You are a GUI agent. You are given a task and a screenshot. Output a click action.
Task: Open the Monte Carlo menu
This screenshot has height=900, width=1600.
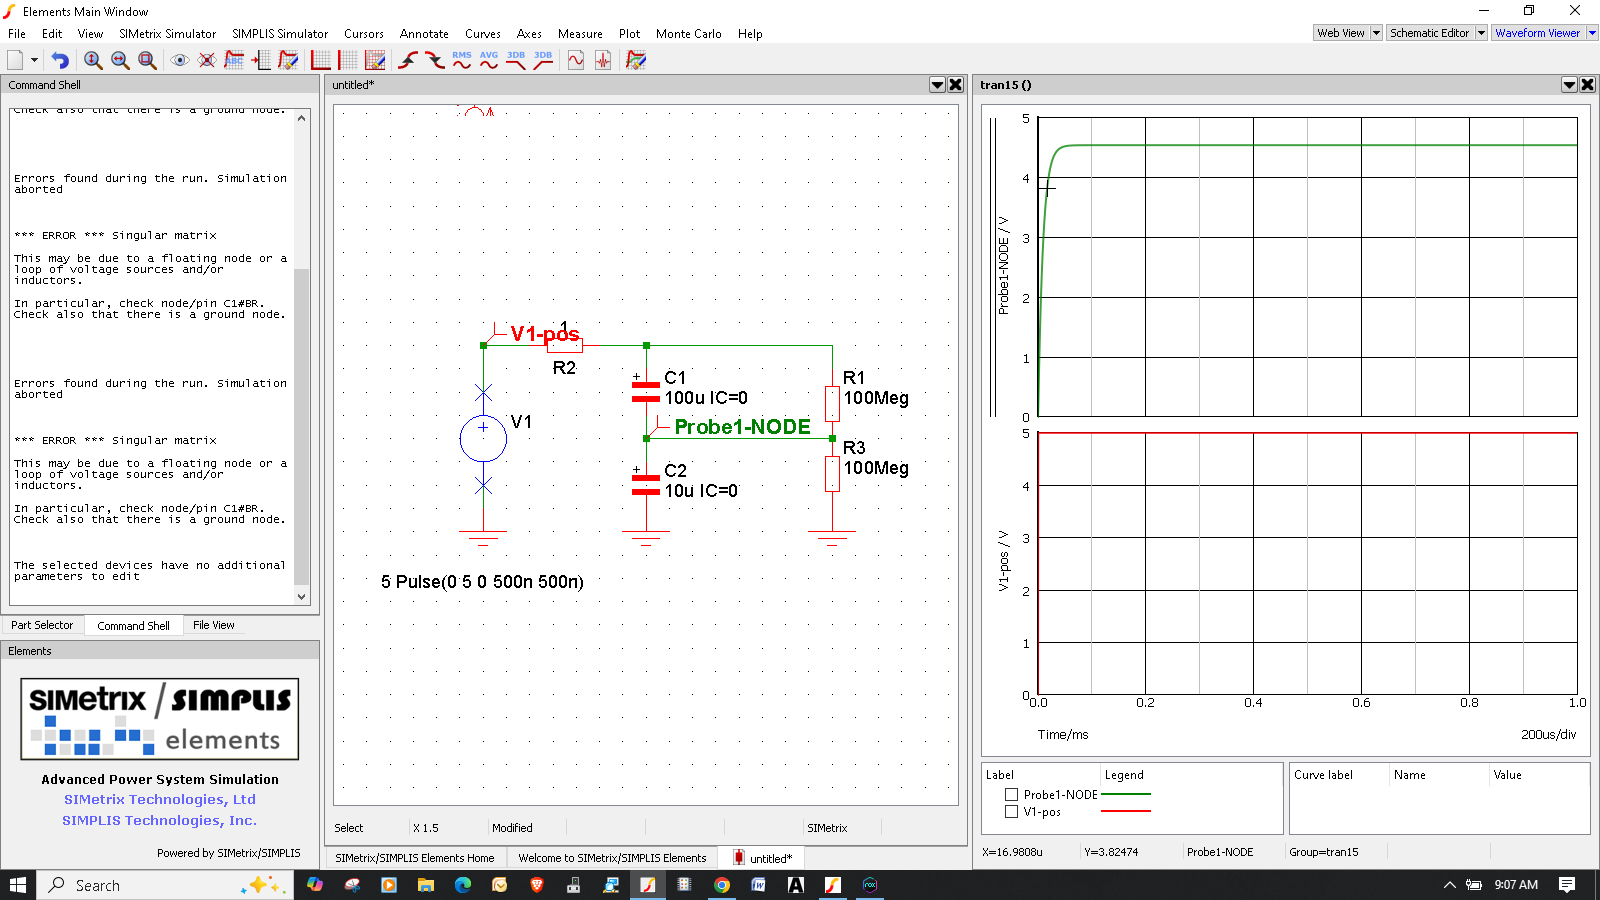coord(689,34)
